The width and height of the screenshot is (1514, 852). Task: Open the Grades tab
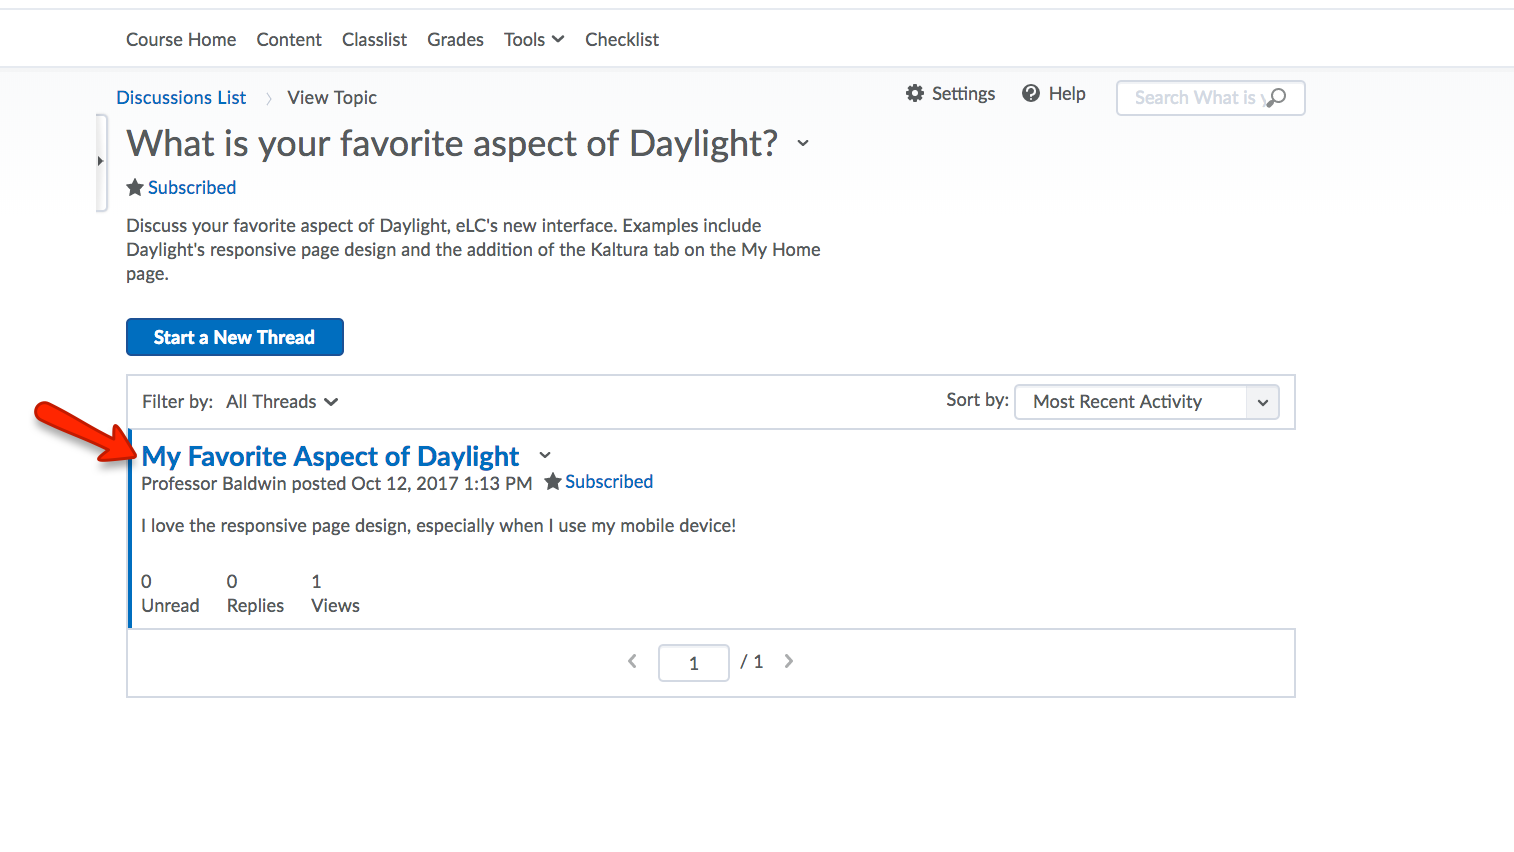point(455,40)
